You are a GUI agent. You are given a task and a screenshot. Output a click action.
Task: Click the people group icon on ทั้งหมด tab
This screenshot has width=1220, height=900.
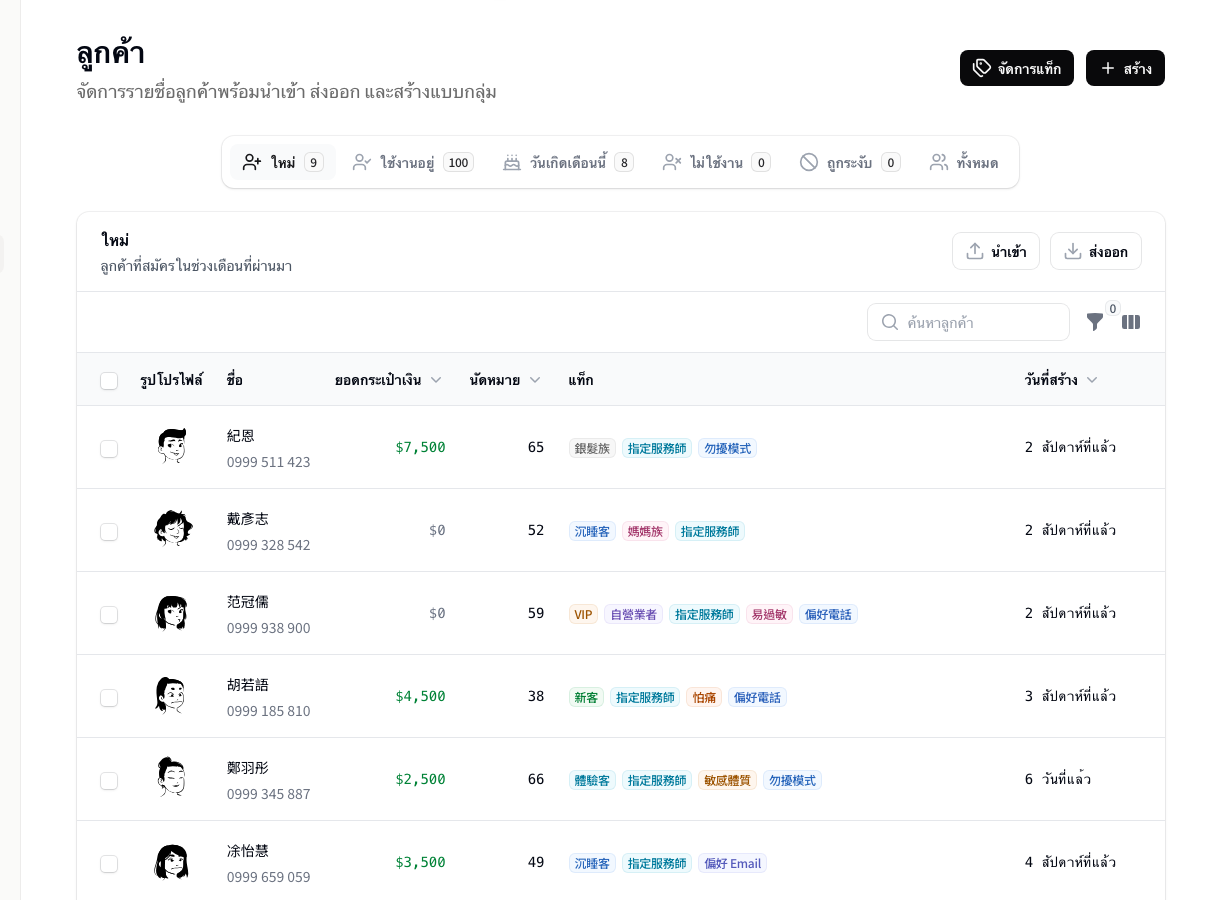pyautogui.click(x=939, y=162)
